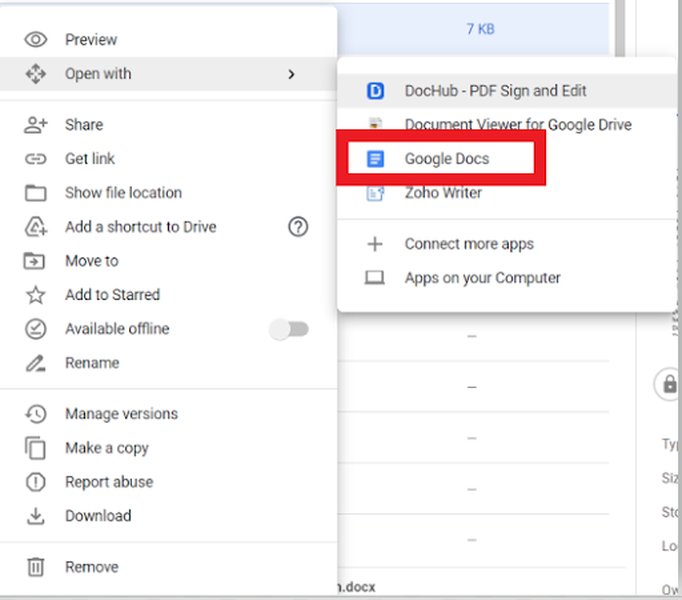The image size is (682, 600).
Task: Click the Available offline checkmark icon
Action: [x=36, y=329]
